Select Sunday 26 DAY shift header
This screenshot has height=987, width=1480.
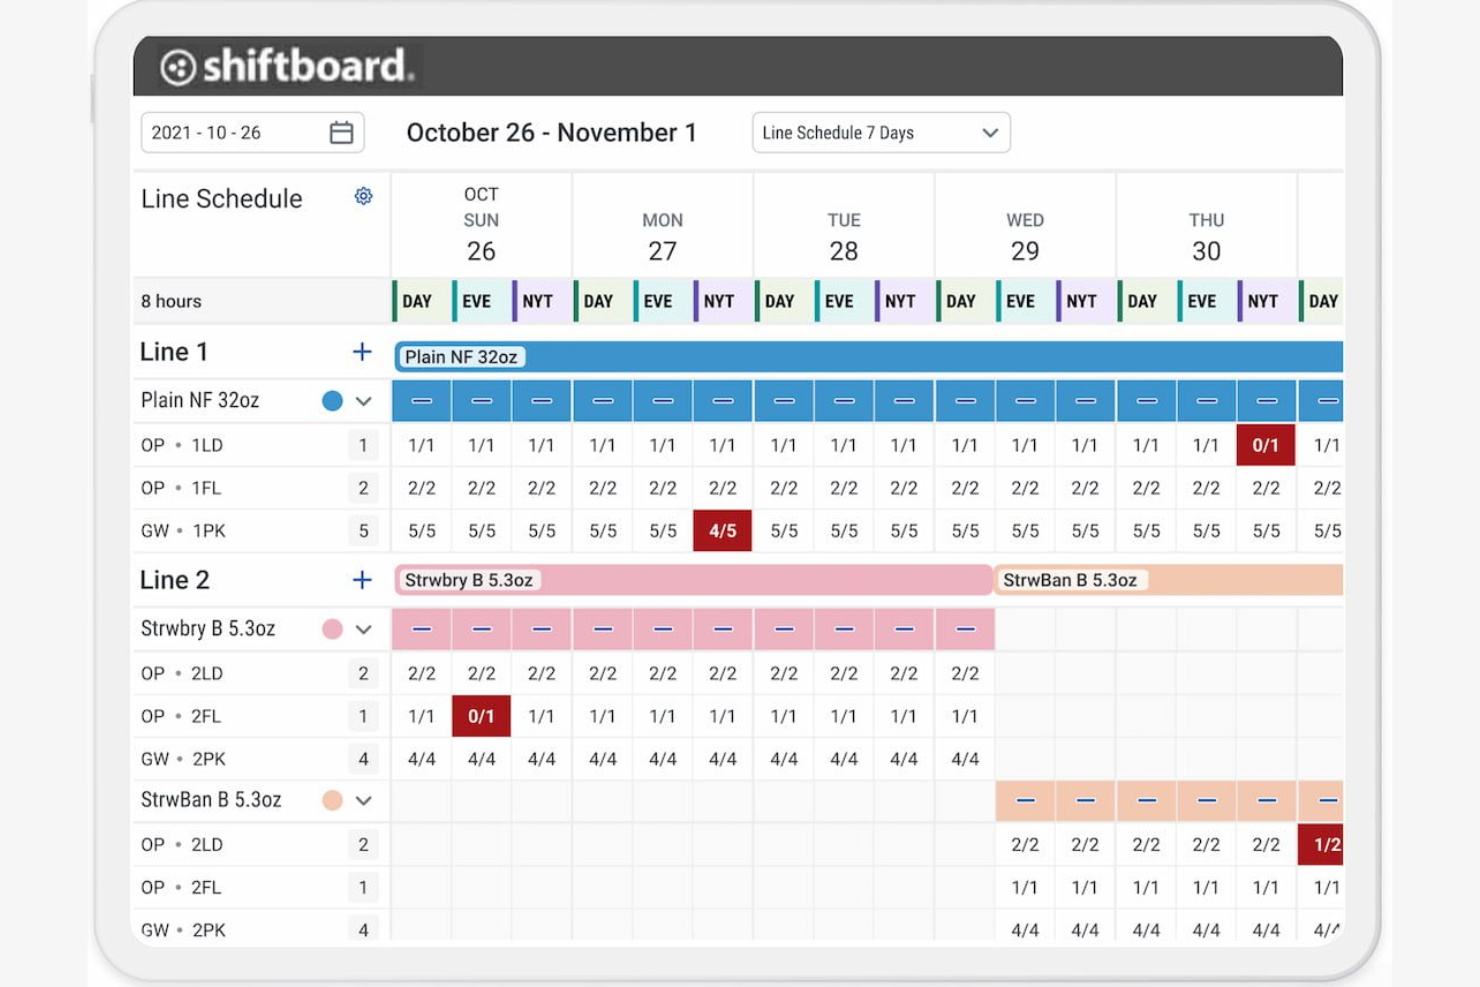421,301
